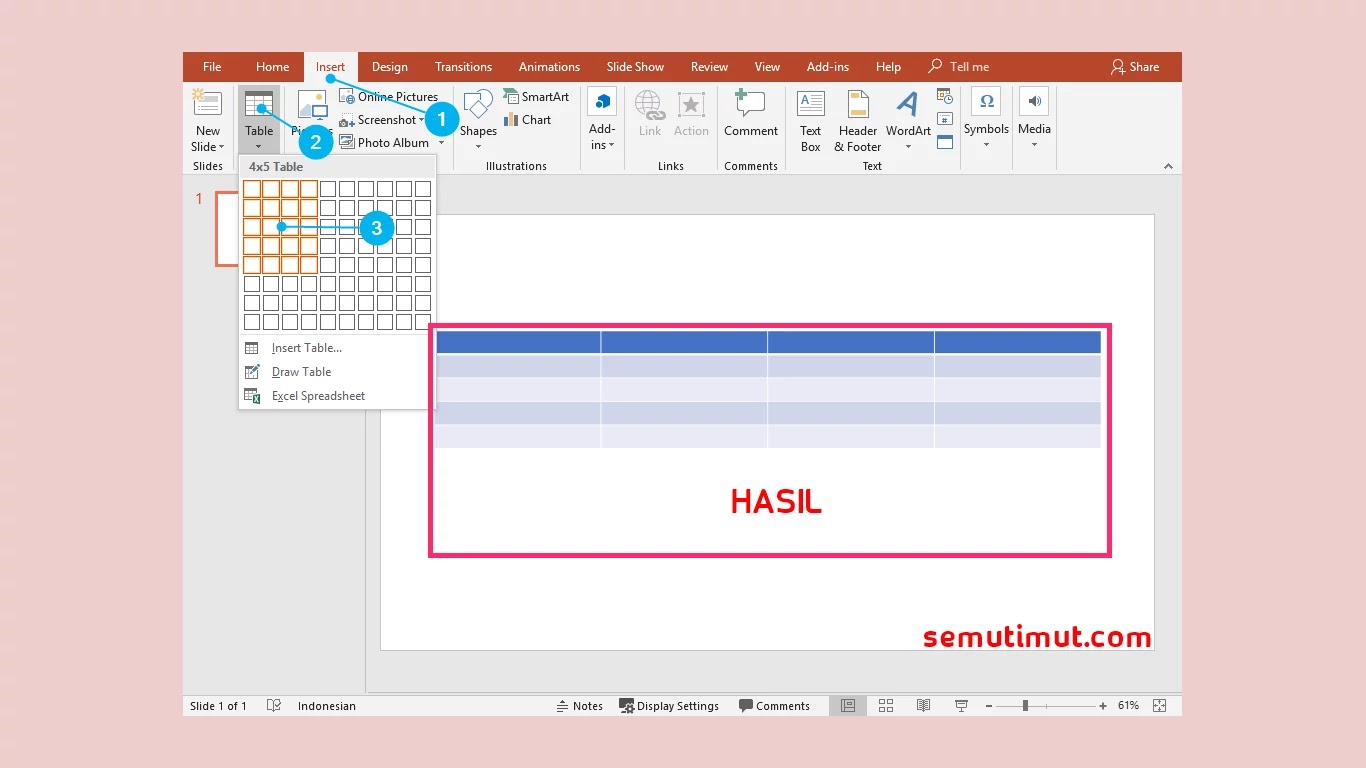The image size is (1366, 768).
Task: Insert a SmartArt graphic
Action: click(x=536, y=97)
